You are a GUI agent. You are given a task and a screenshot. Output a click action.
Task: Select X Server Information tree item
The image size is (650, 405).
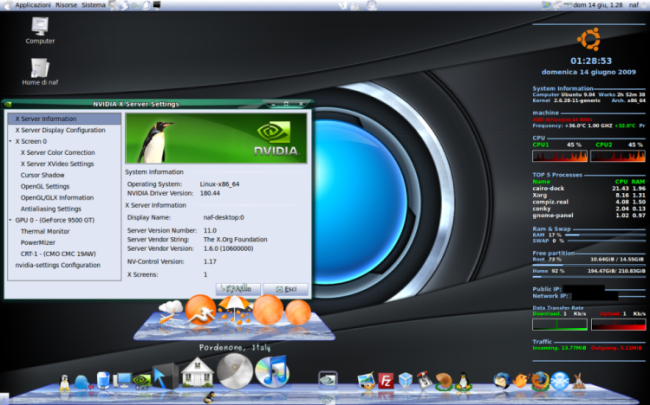(65, 119)
